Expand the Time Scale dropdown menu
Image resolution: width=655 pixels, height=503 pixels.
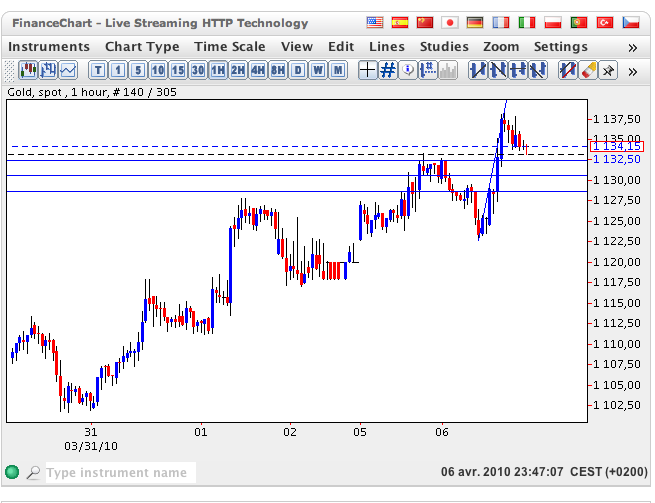pyautogui.click(x=230, y=46)
